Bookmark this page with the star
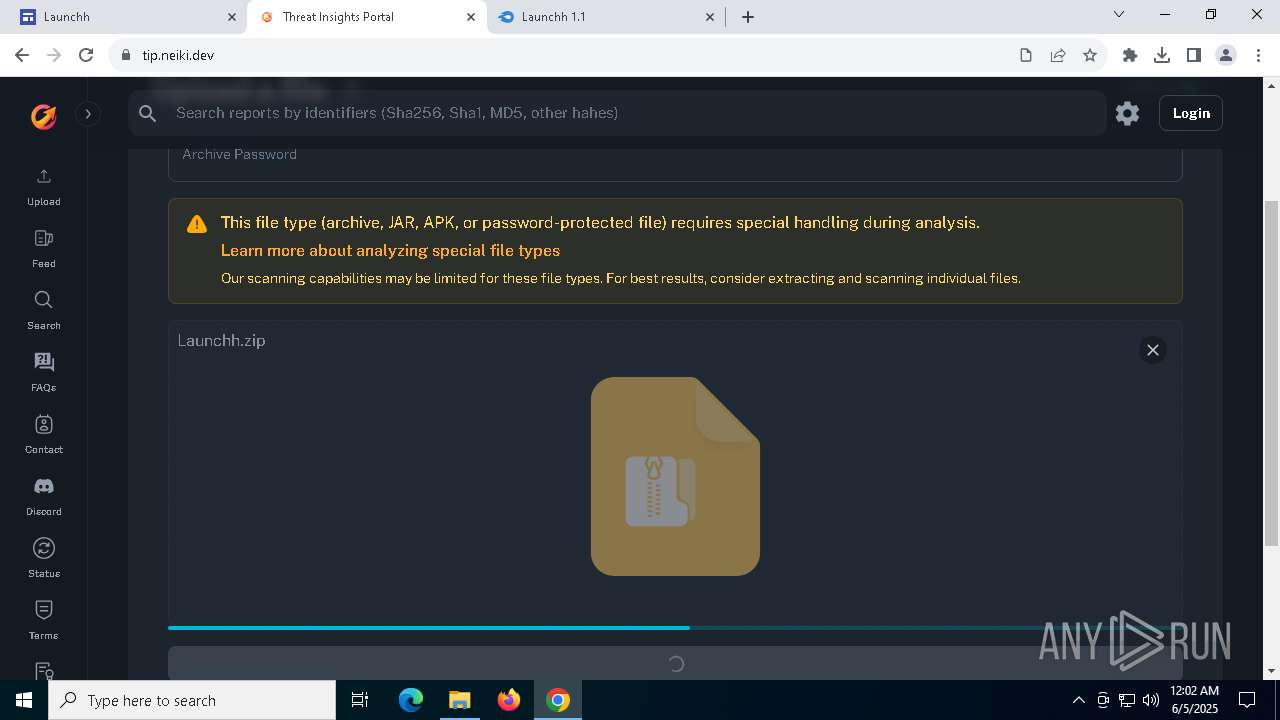Screen dimensions: 1280x720 tap(1090, 55)
